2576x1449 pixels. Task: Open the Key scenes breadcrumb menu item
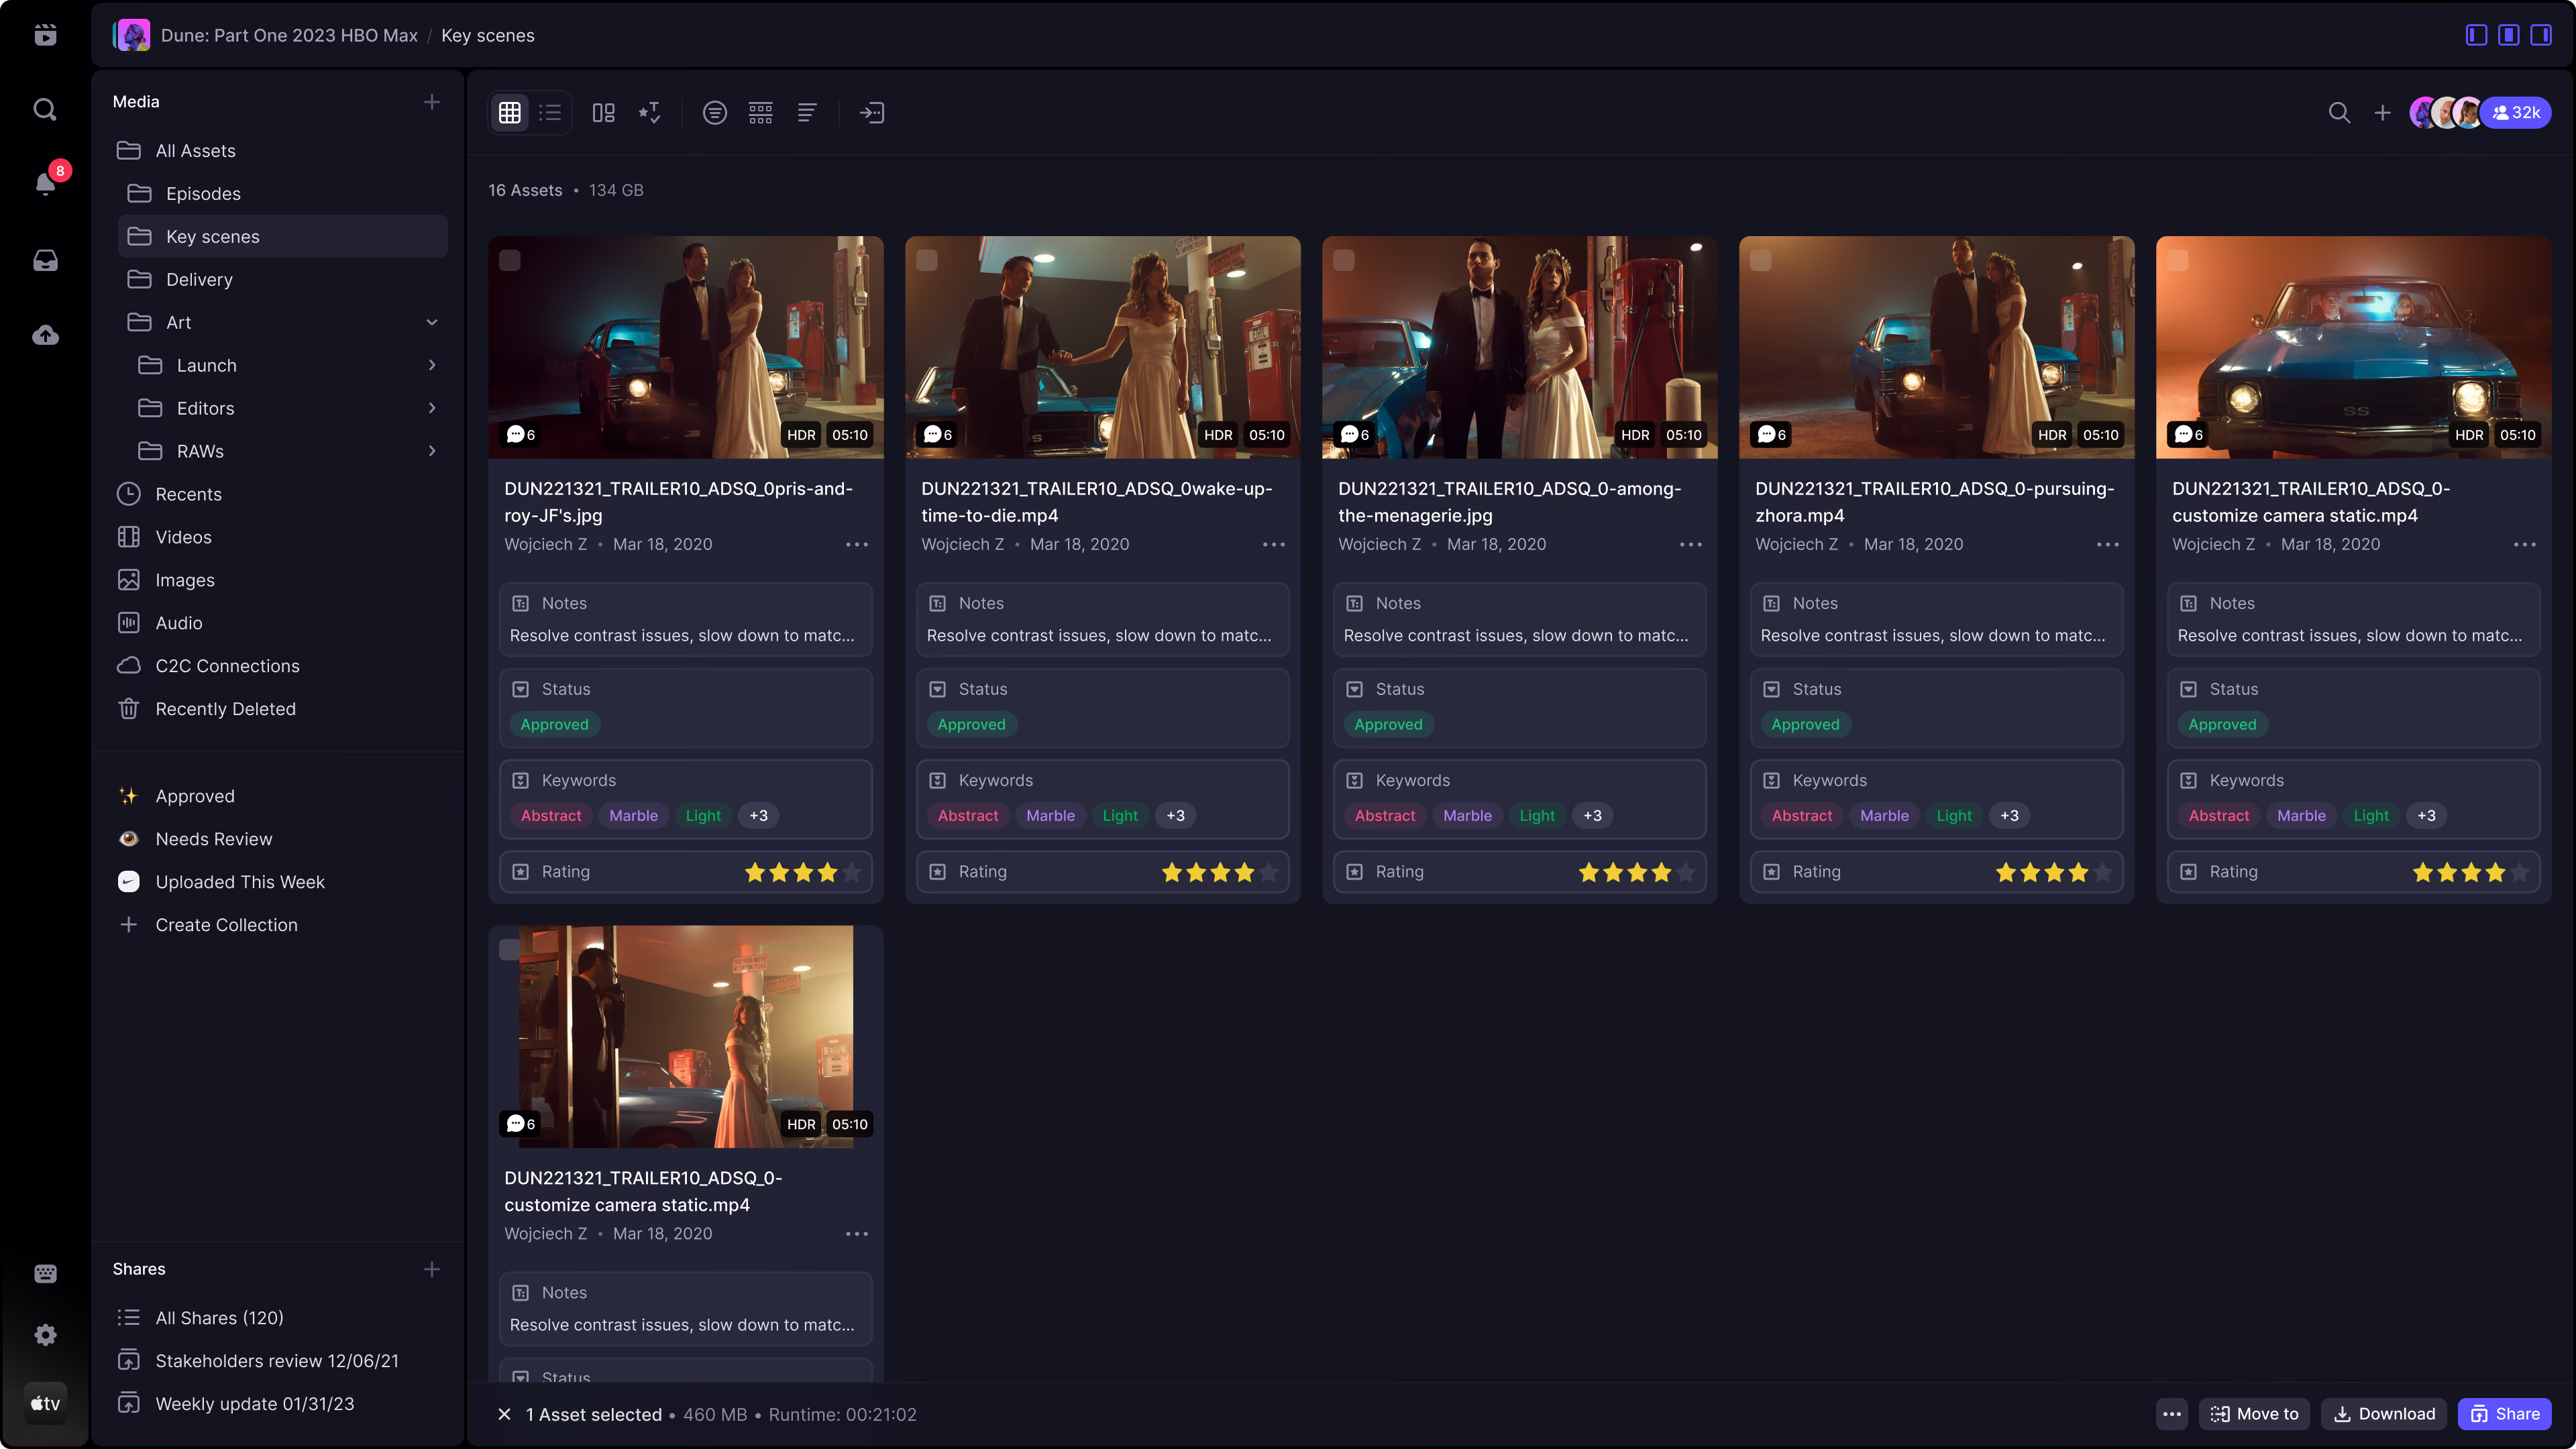(x=488, y=35)
